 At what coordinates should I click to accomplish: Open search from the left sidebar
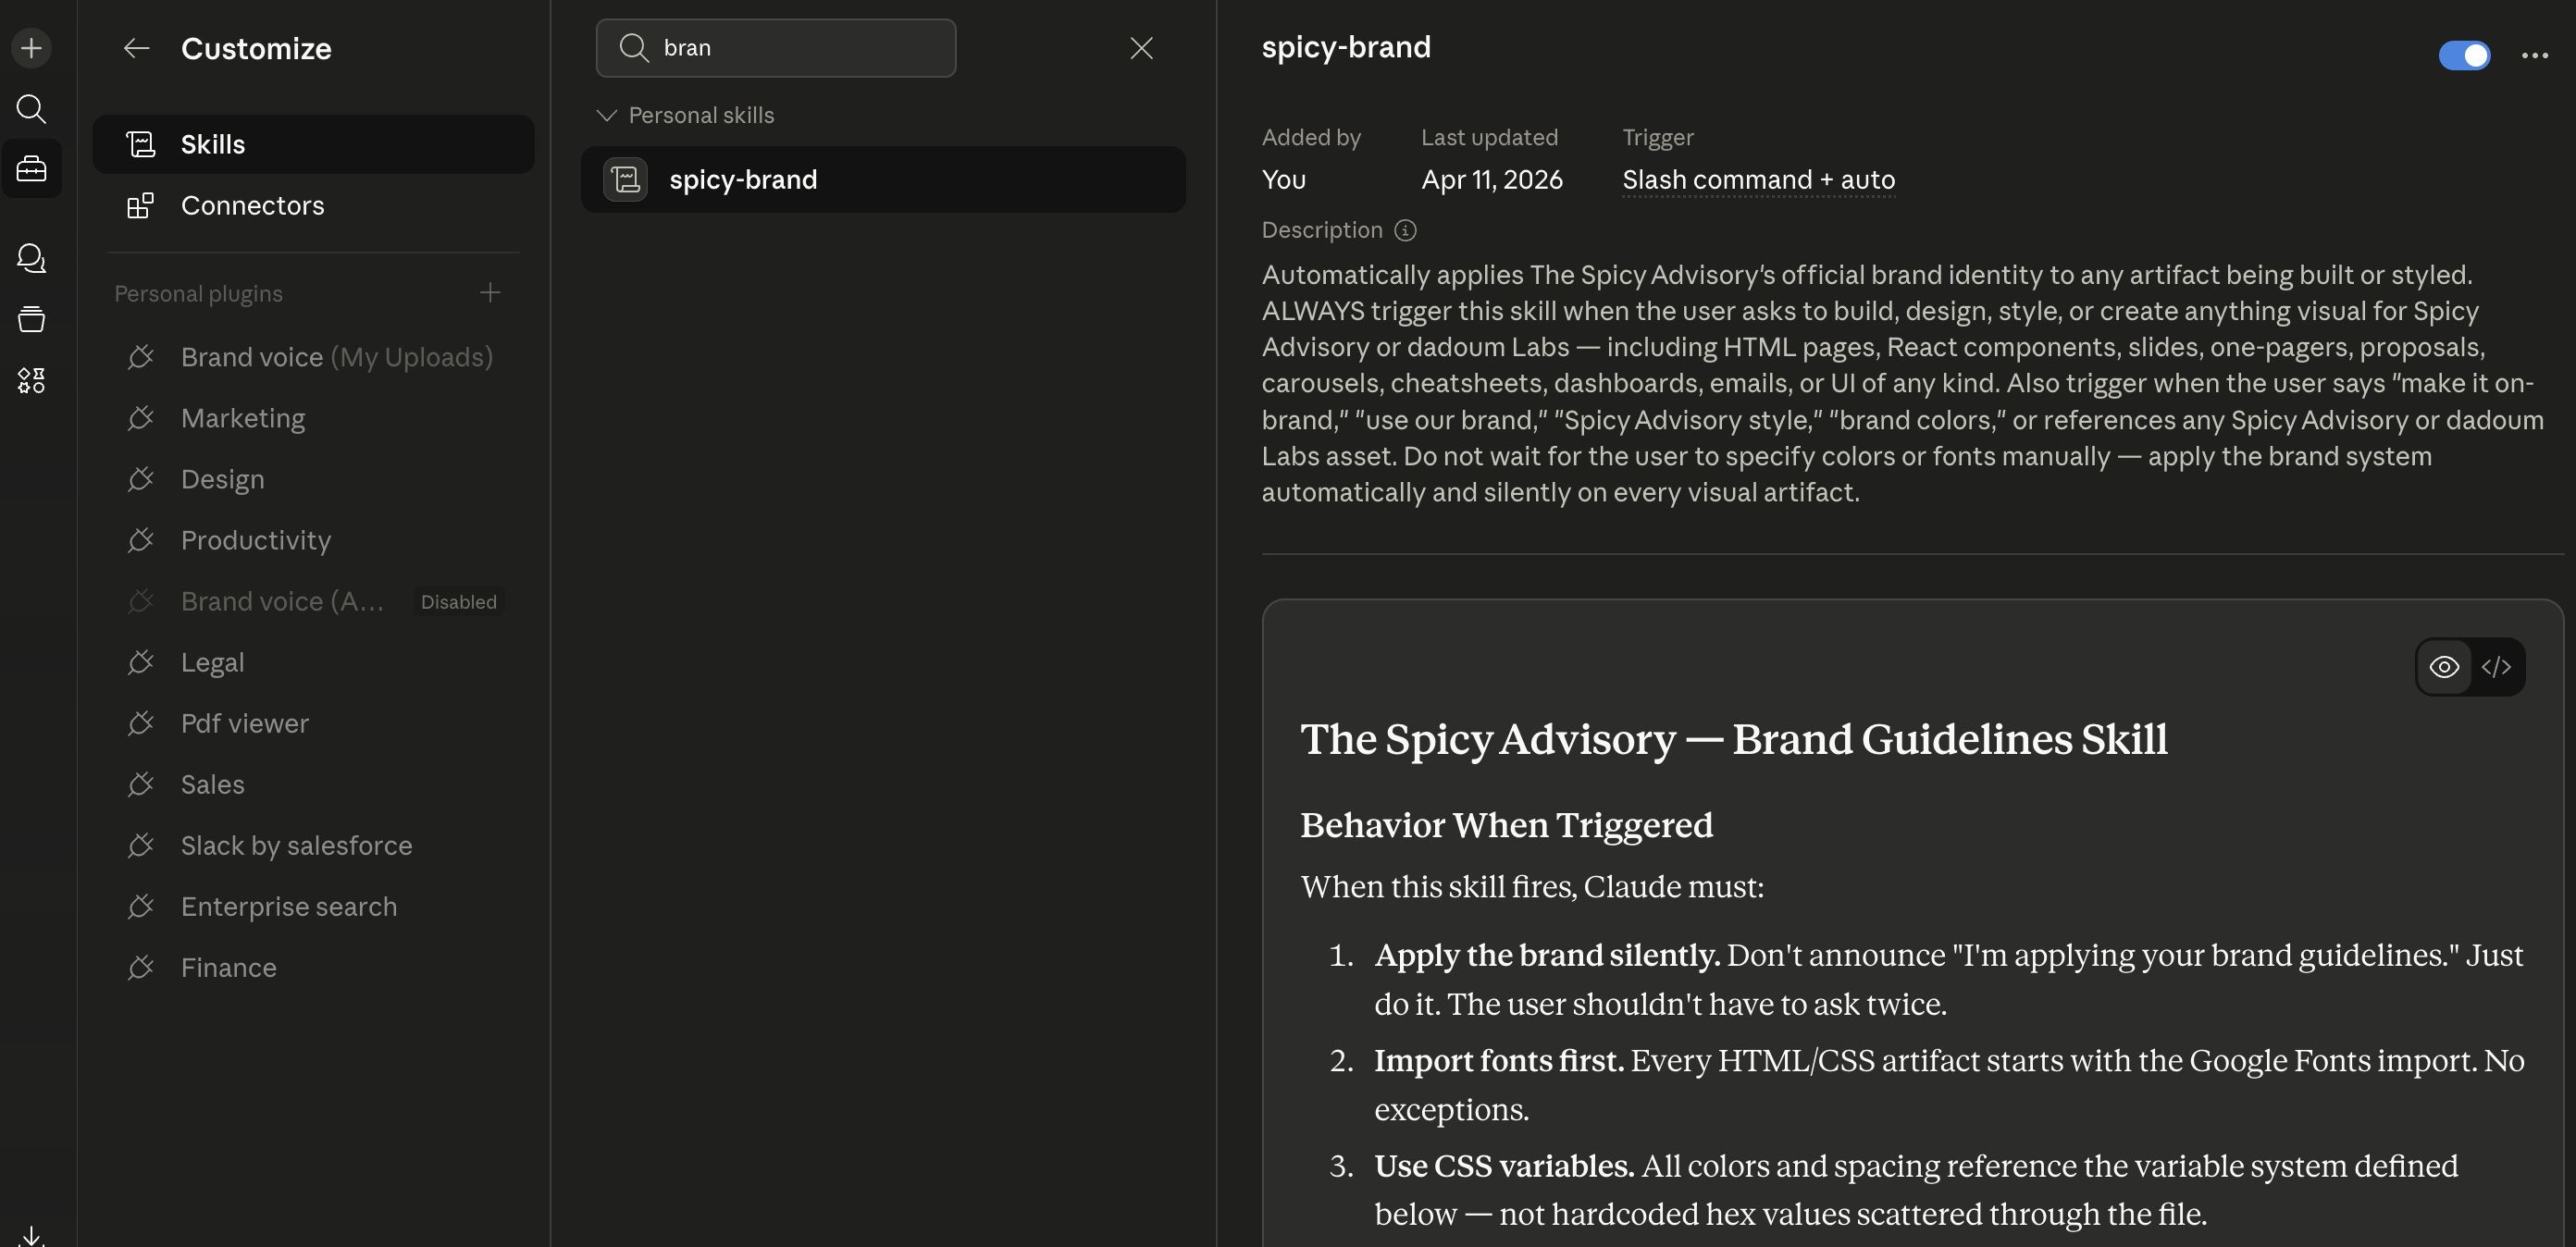31,108
